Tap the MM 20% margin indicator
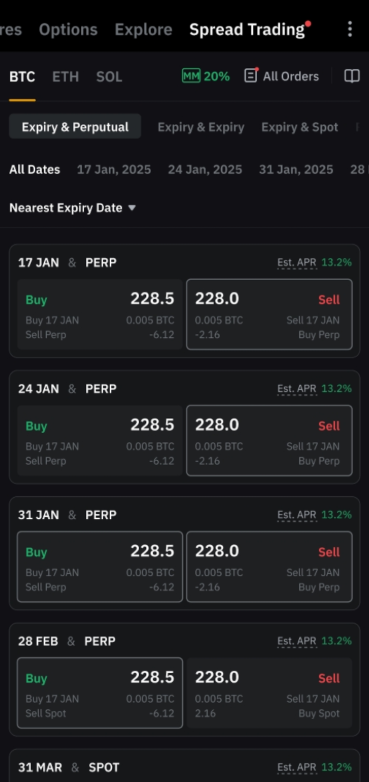The image size is (369, 782). (x=206, y=76)
